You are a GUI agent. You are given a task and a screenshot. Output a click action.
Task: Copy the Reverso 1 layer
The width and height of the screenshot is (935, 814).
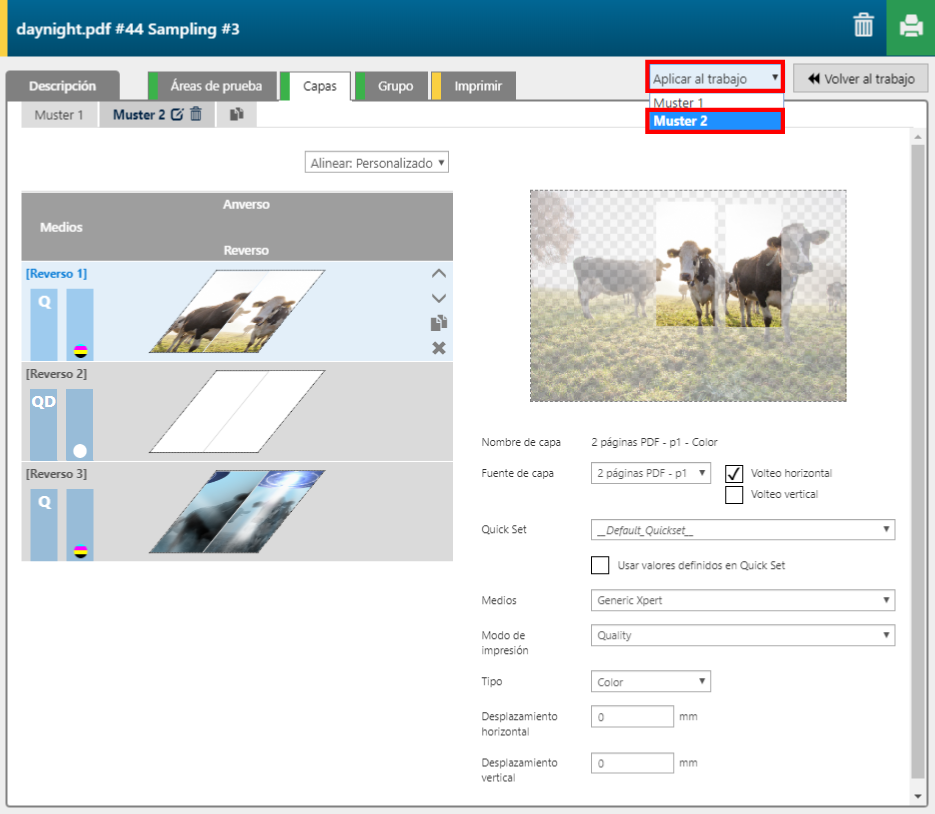pyautogui.click(x=438, y=323)
